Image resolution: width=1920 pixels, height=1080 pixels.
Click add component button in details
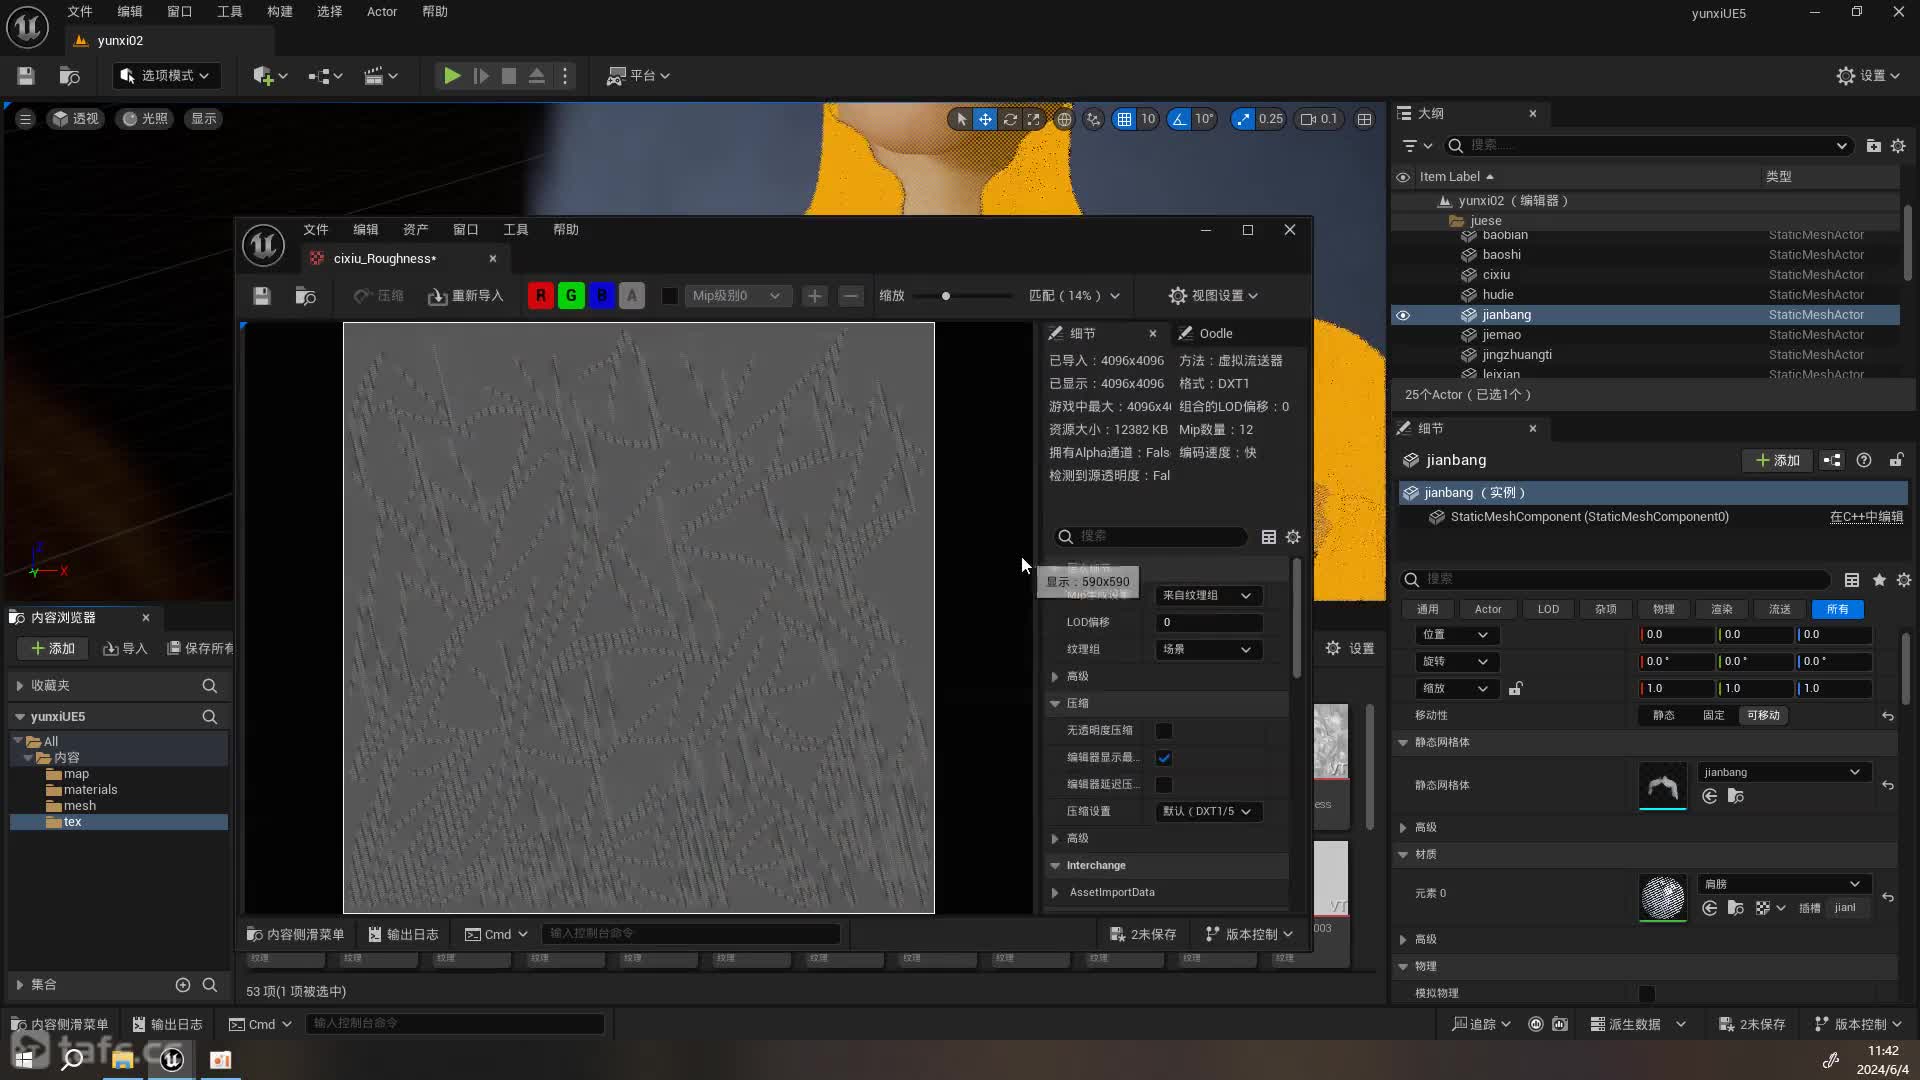1777,461
